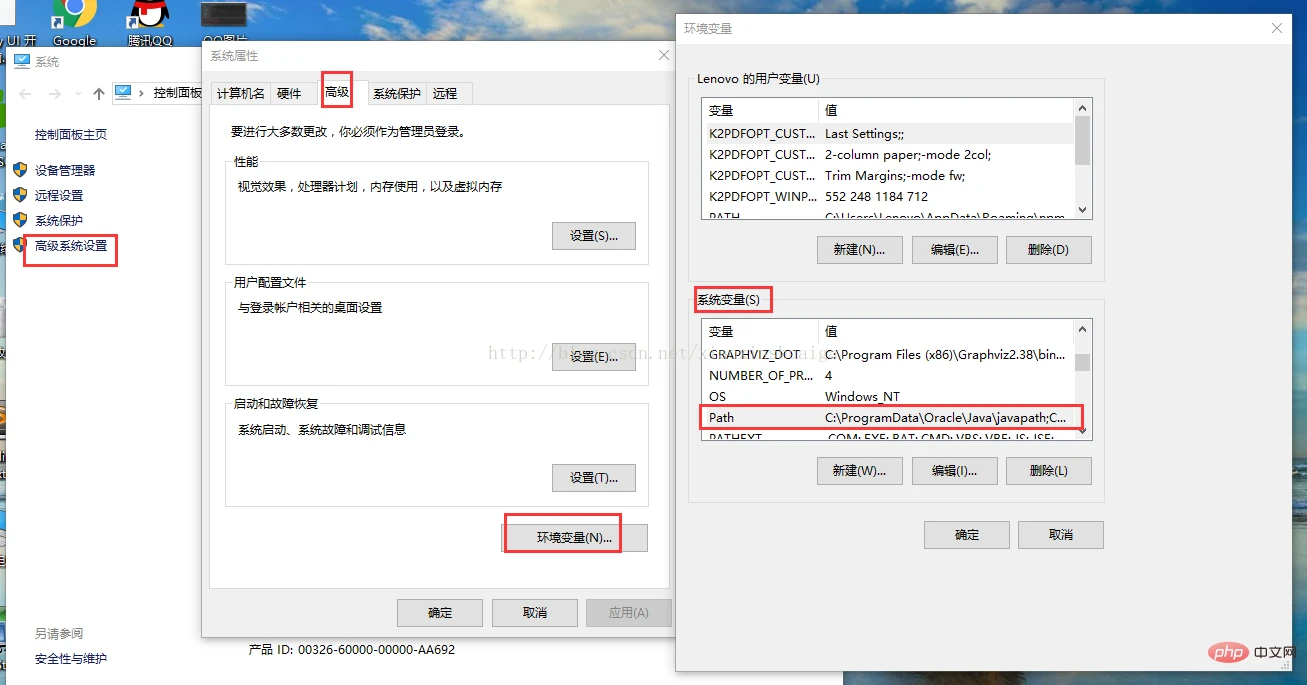Select the Path system variable row
Viewport: 1307px width, 685px height.
point(888,417)
